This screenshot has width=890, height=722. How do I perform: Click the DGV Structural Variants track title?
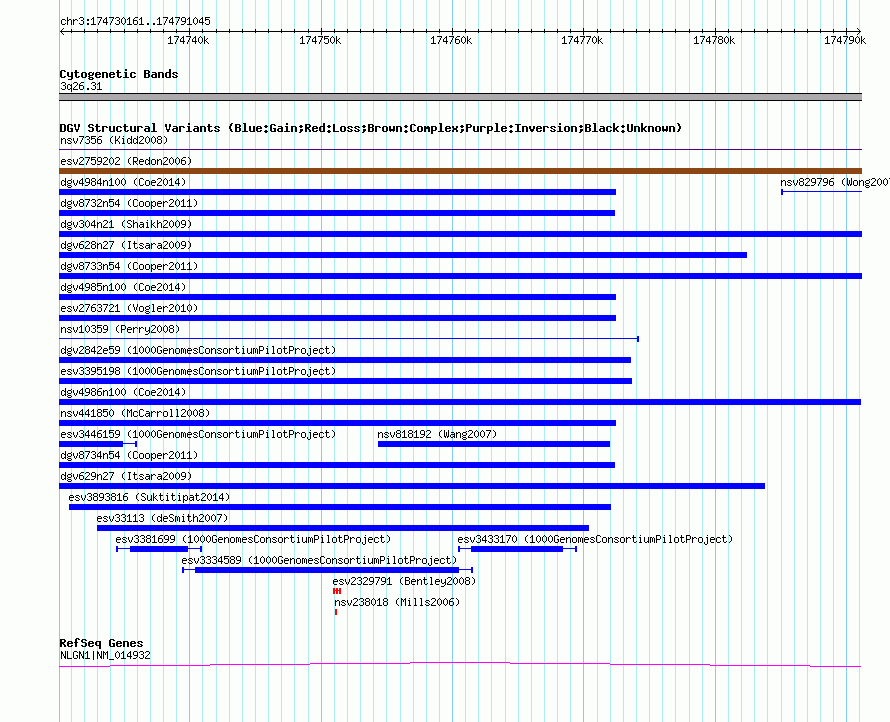pos(371,128)
